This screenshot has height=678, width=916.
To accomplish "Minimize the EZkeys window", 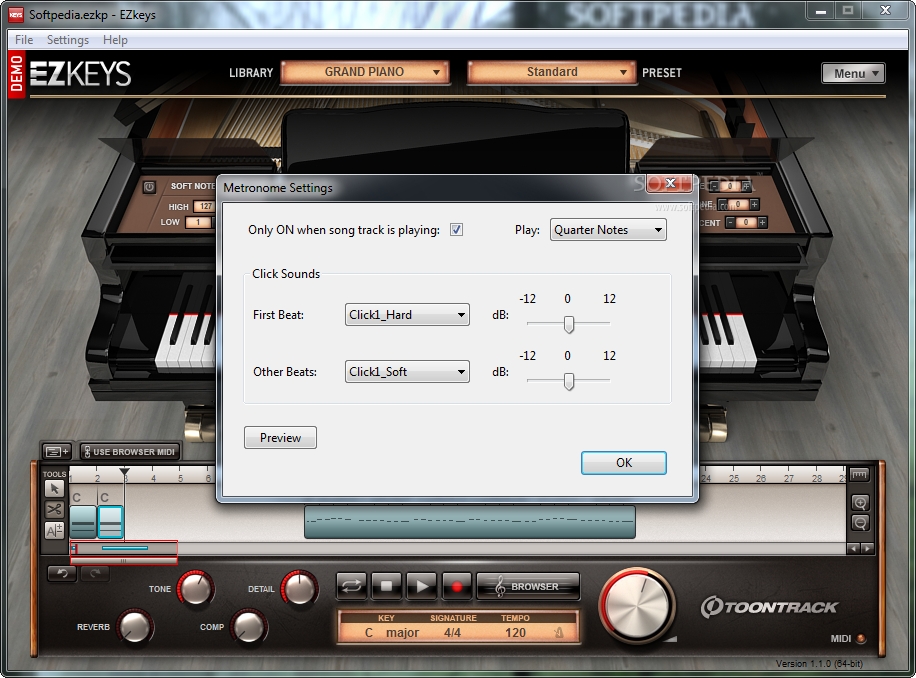I will point(821,11).
